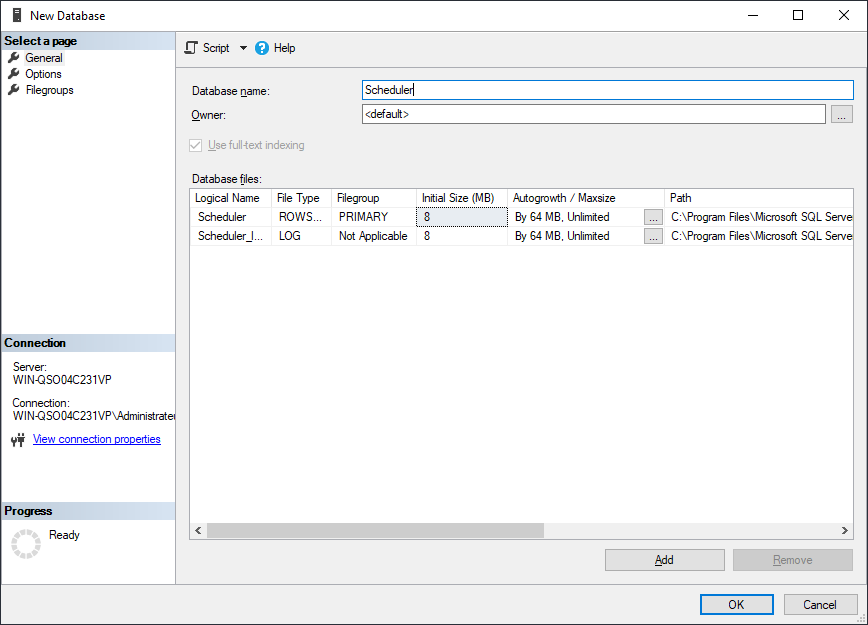This screenshot has width=868, height=625.
Task: Cancel the New Database dialog
Action: [x=820, y=604]
